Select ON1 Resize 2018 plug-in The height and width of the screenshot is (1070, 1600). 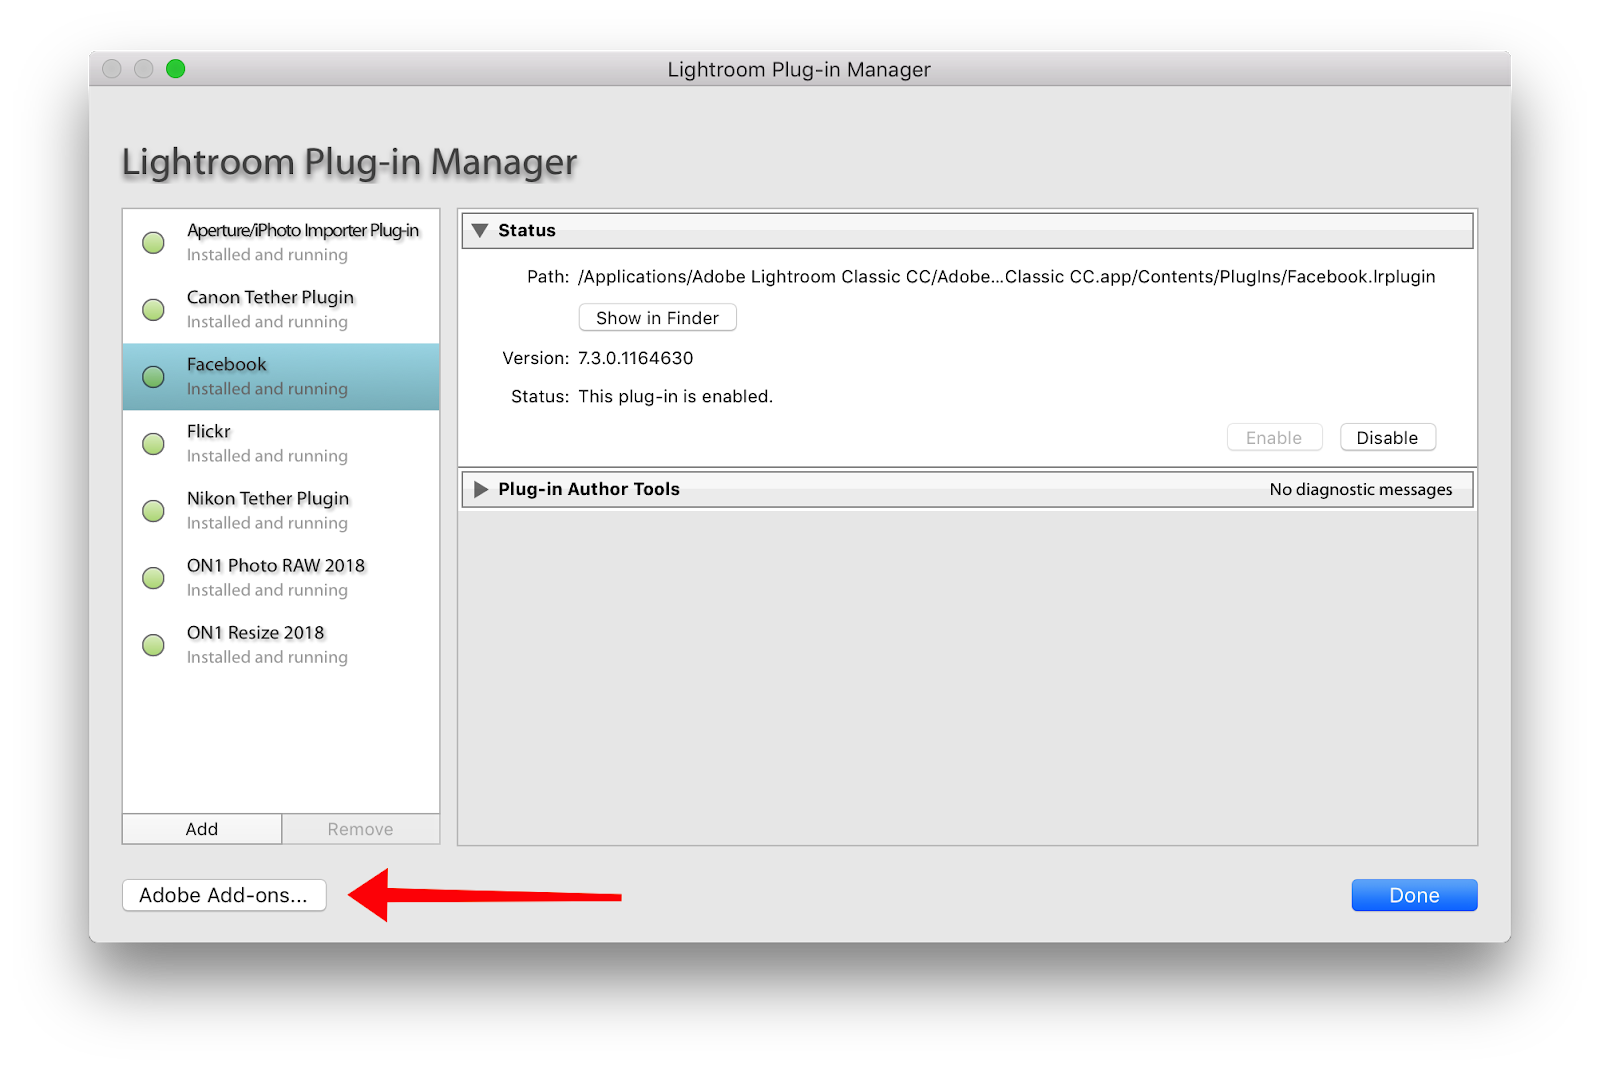click(x=281, y=645)
